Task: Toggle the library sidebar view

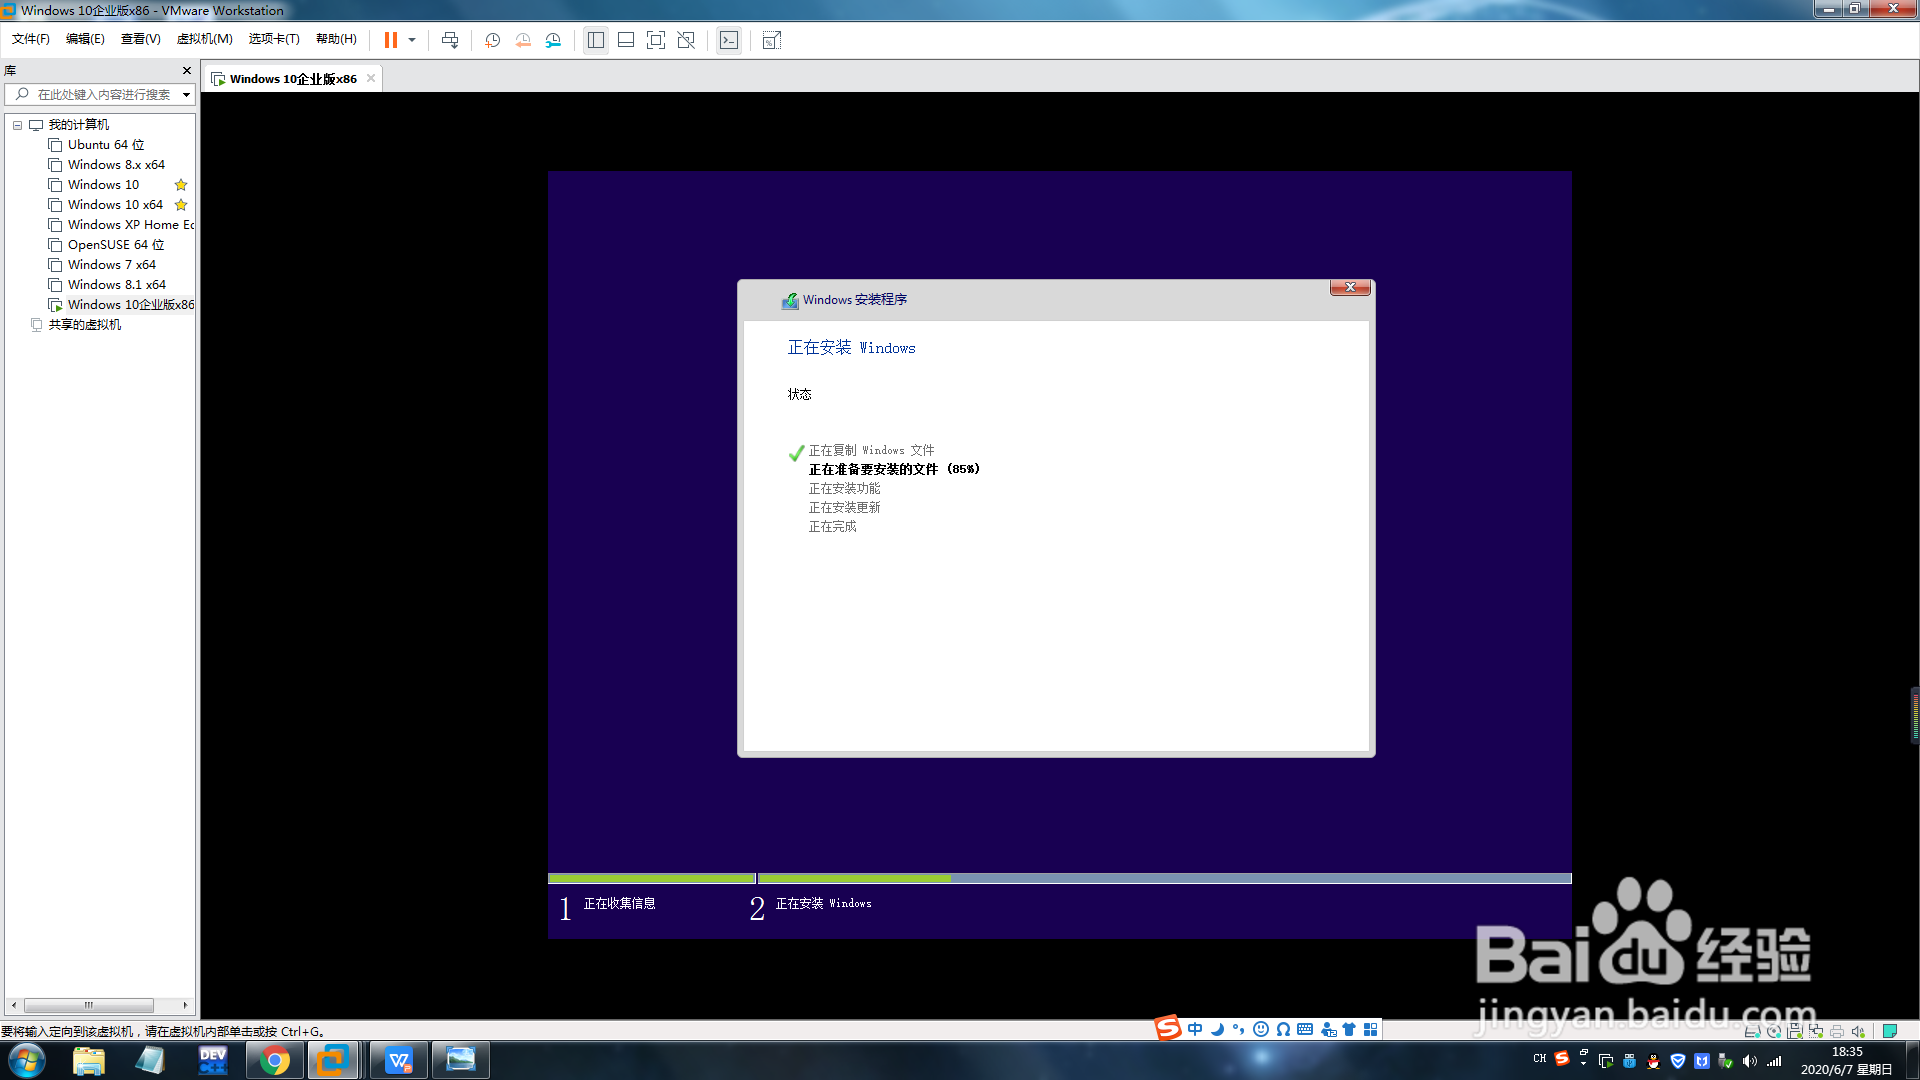Action: pos(596,40)
